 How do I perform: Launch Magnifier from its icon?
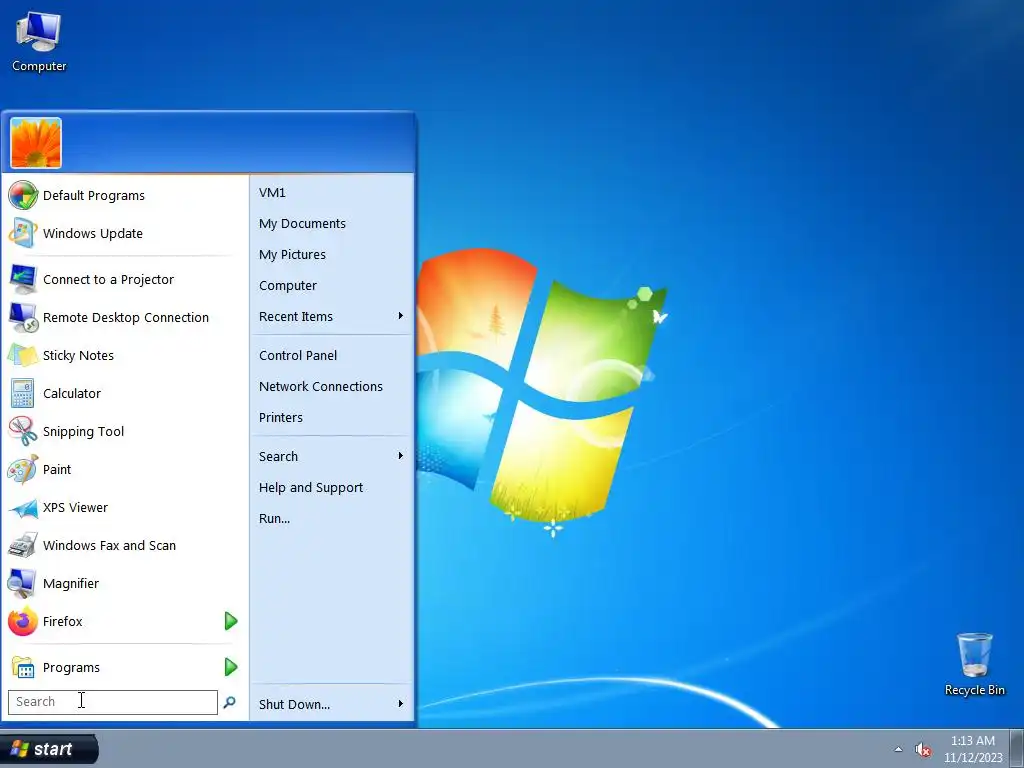pyautogui.click(x=23, y=583)
